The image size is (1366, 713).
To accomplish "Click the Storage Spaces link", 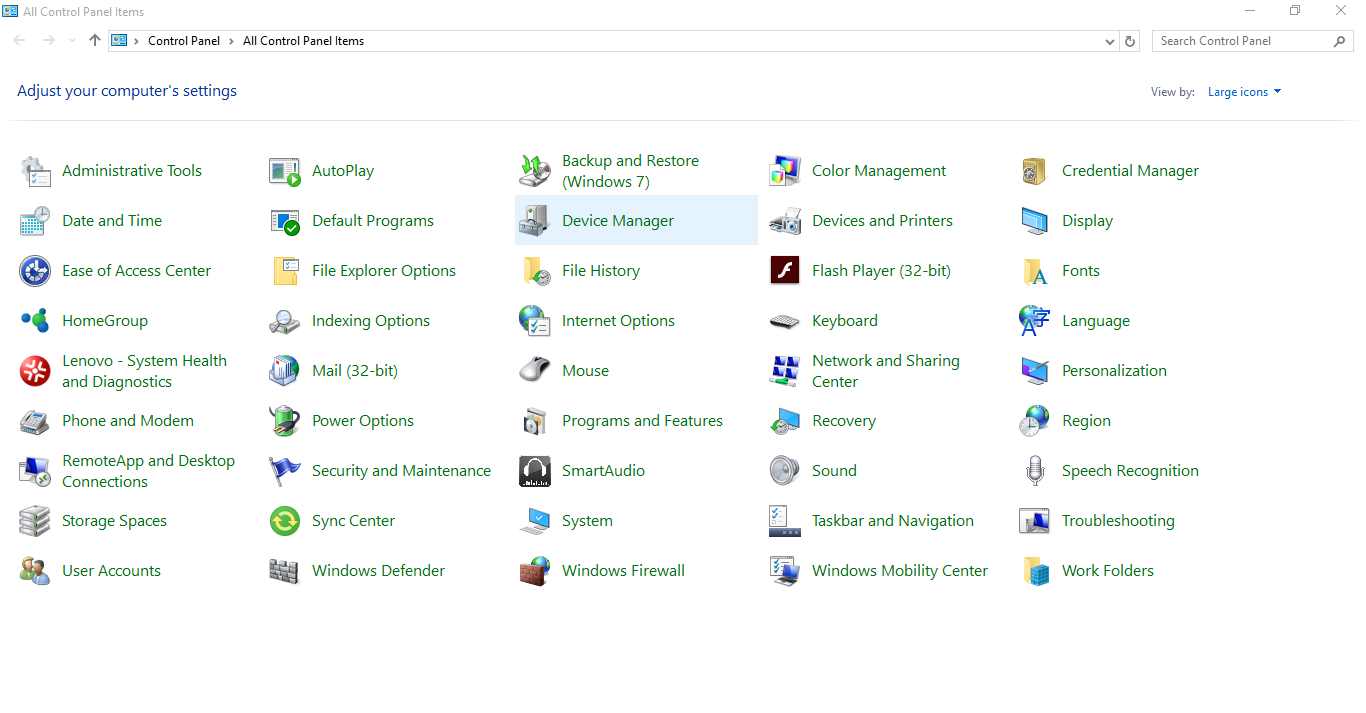I will pyautogui.click(x=114, y=521).
